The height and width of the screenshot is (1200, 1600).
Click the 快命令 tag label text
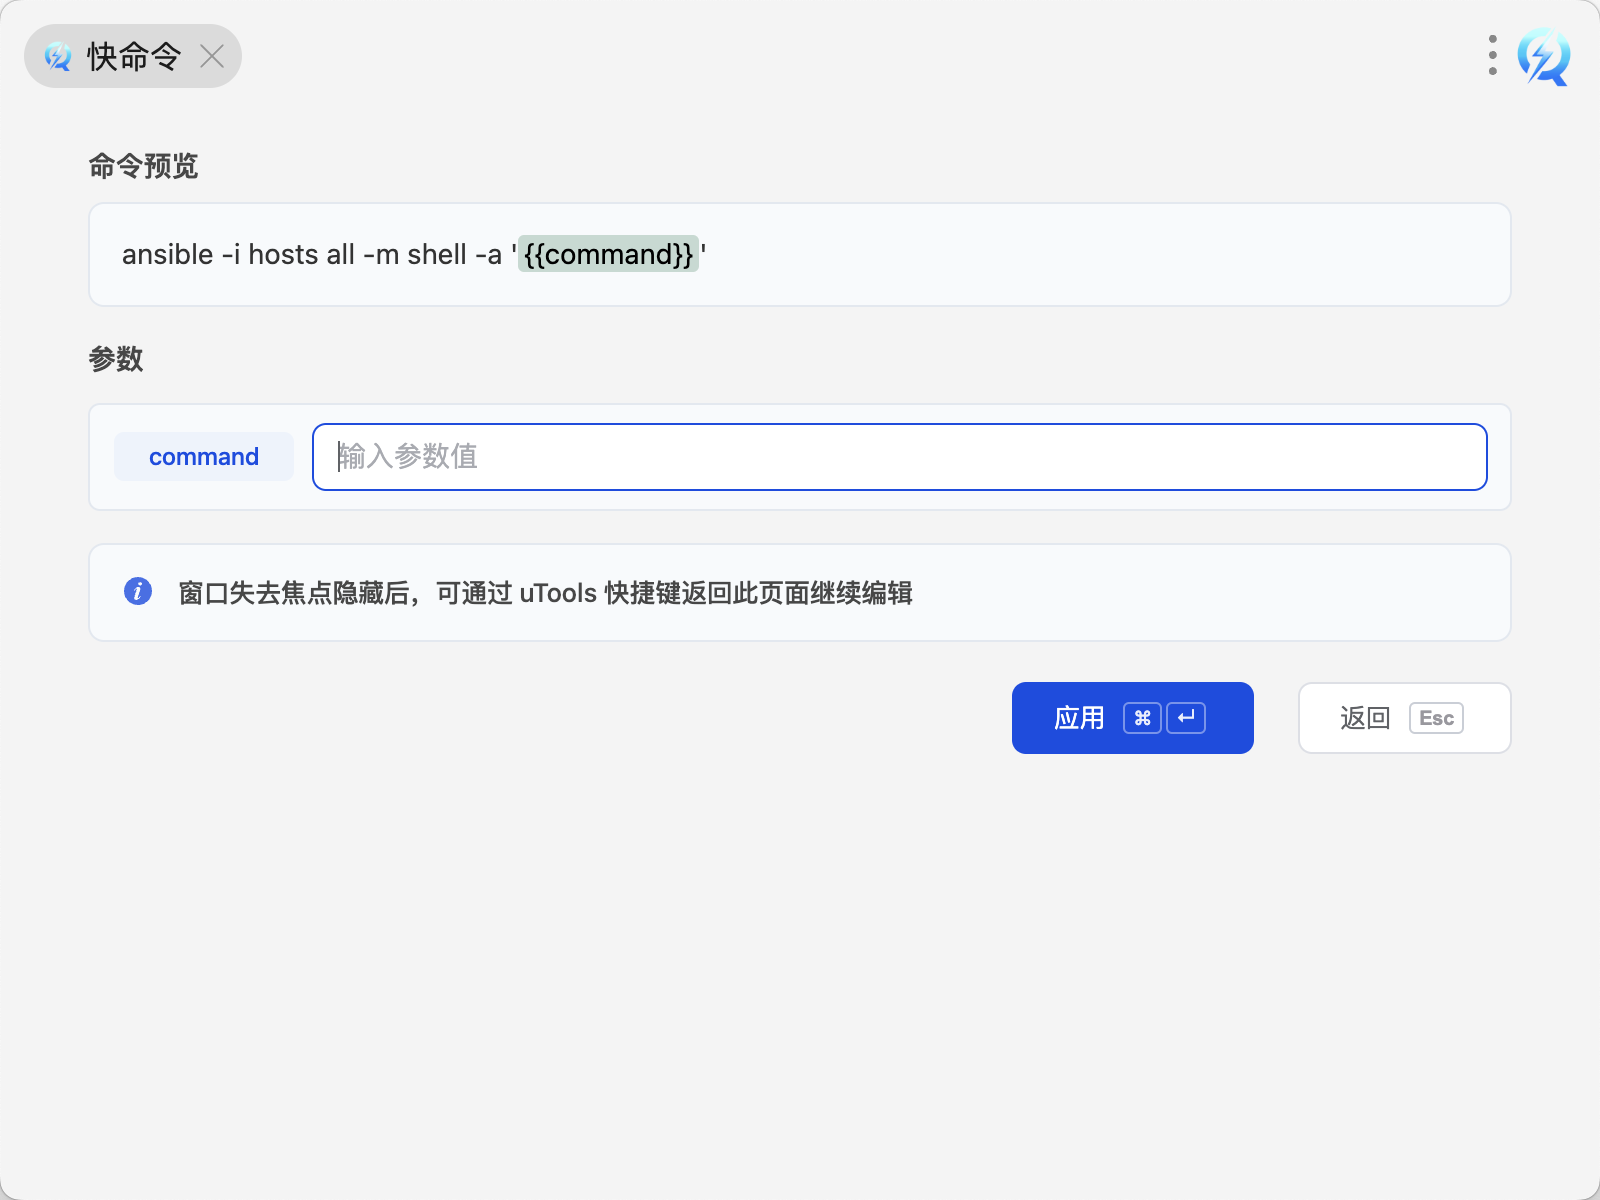point(134,57)
